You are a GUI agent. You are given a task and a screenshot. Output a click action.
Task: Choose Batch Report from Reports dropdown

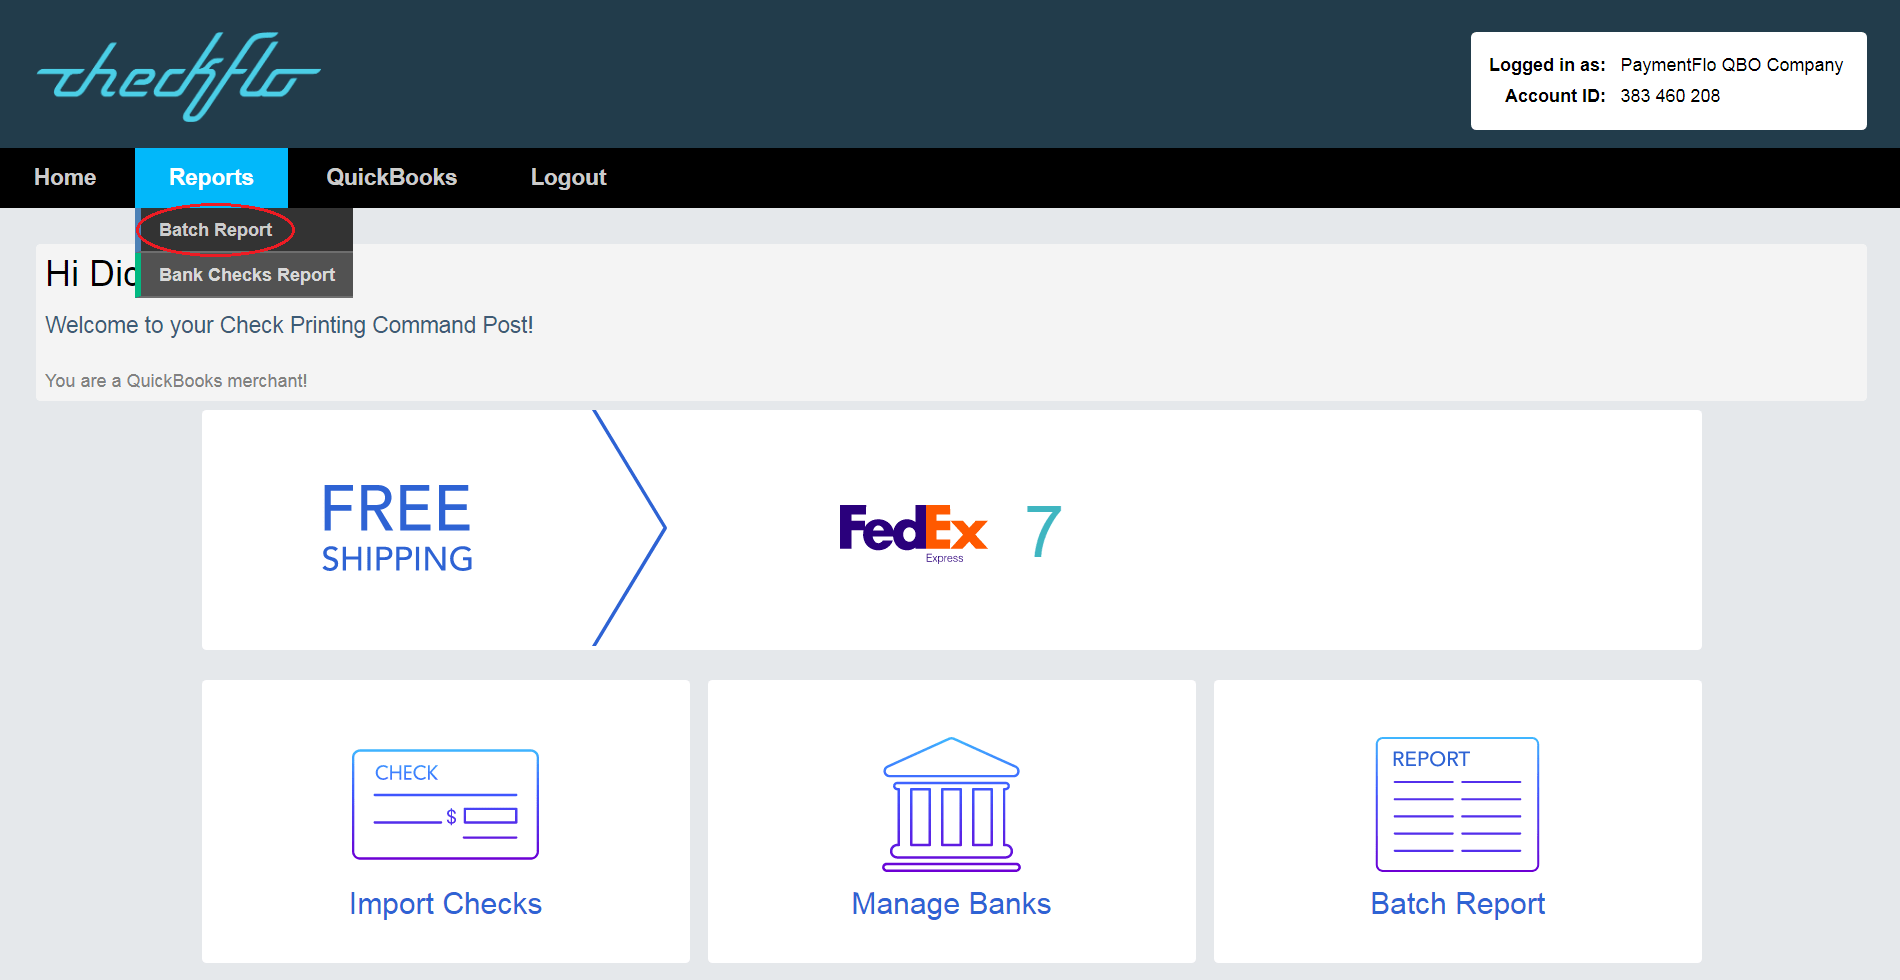tap(244, 230)
